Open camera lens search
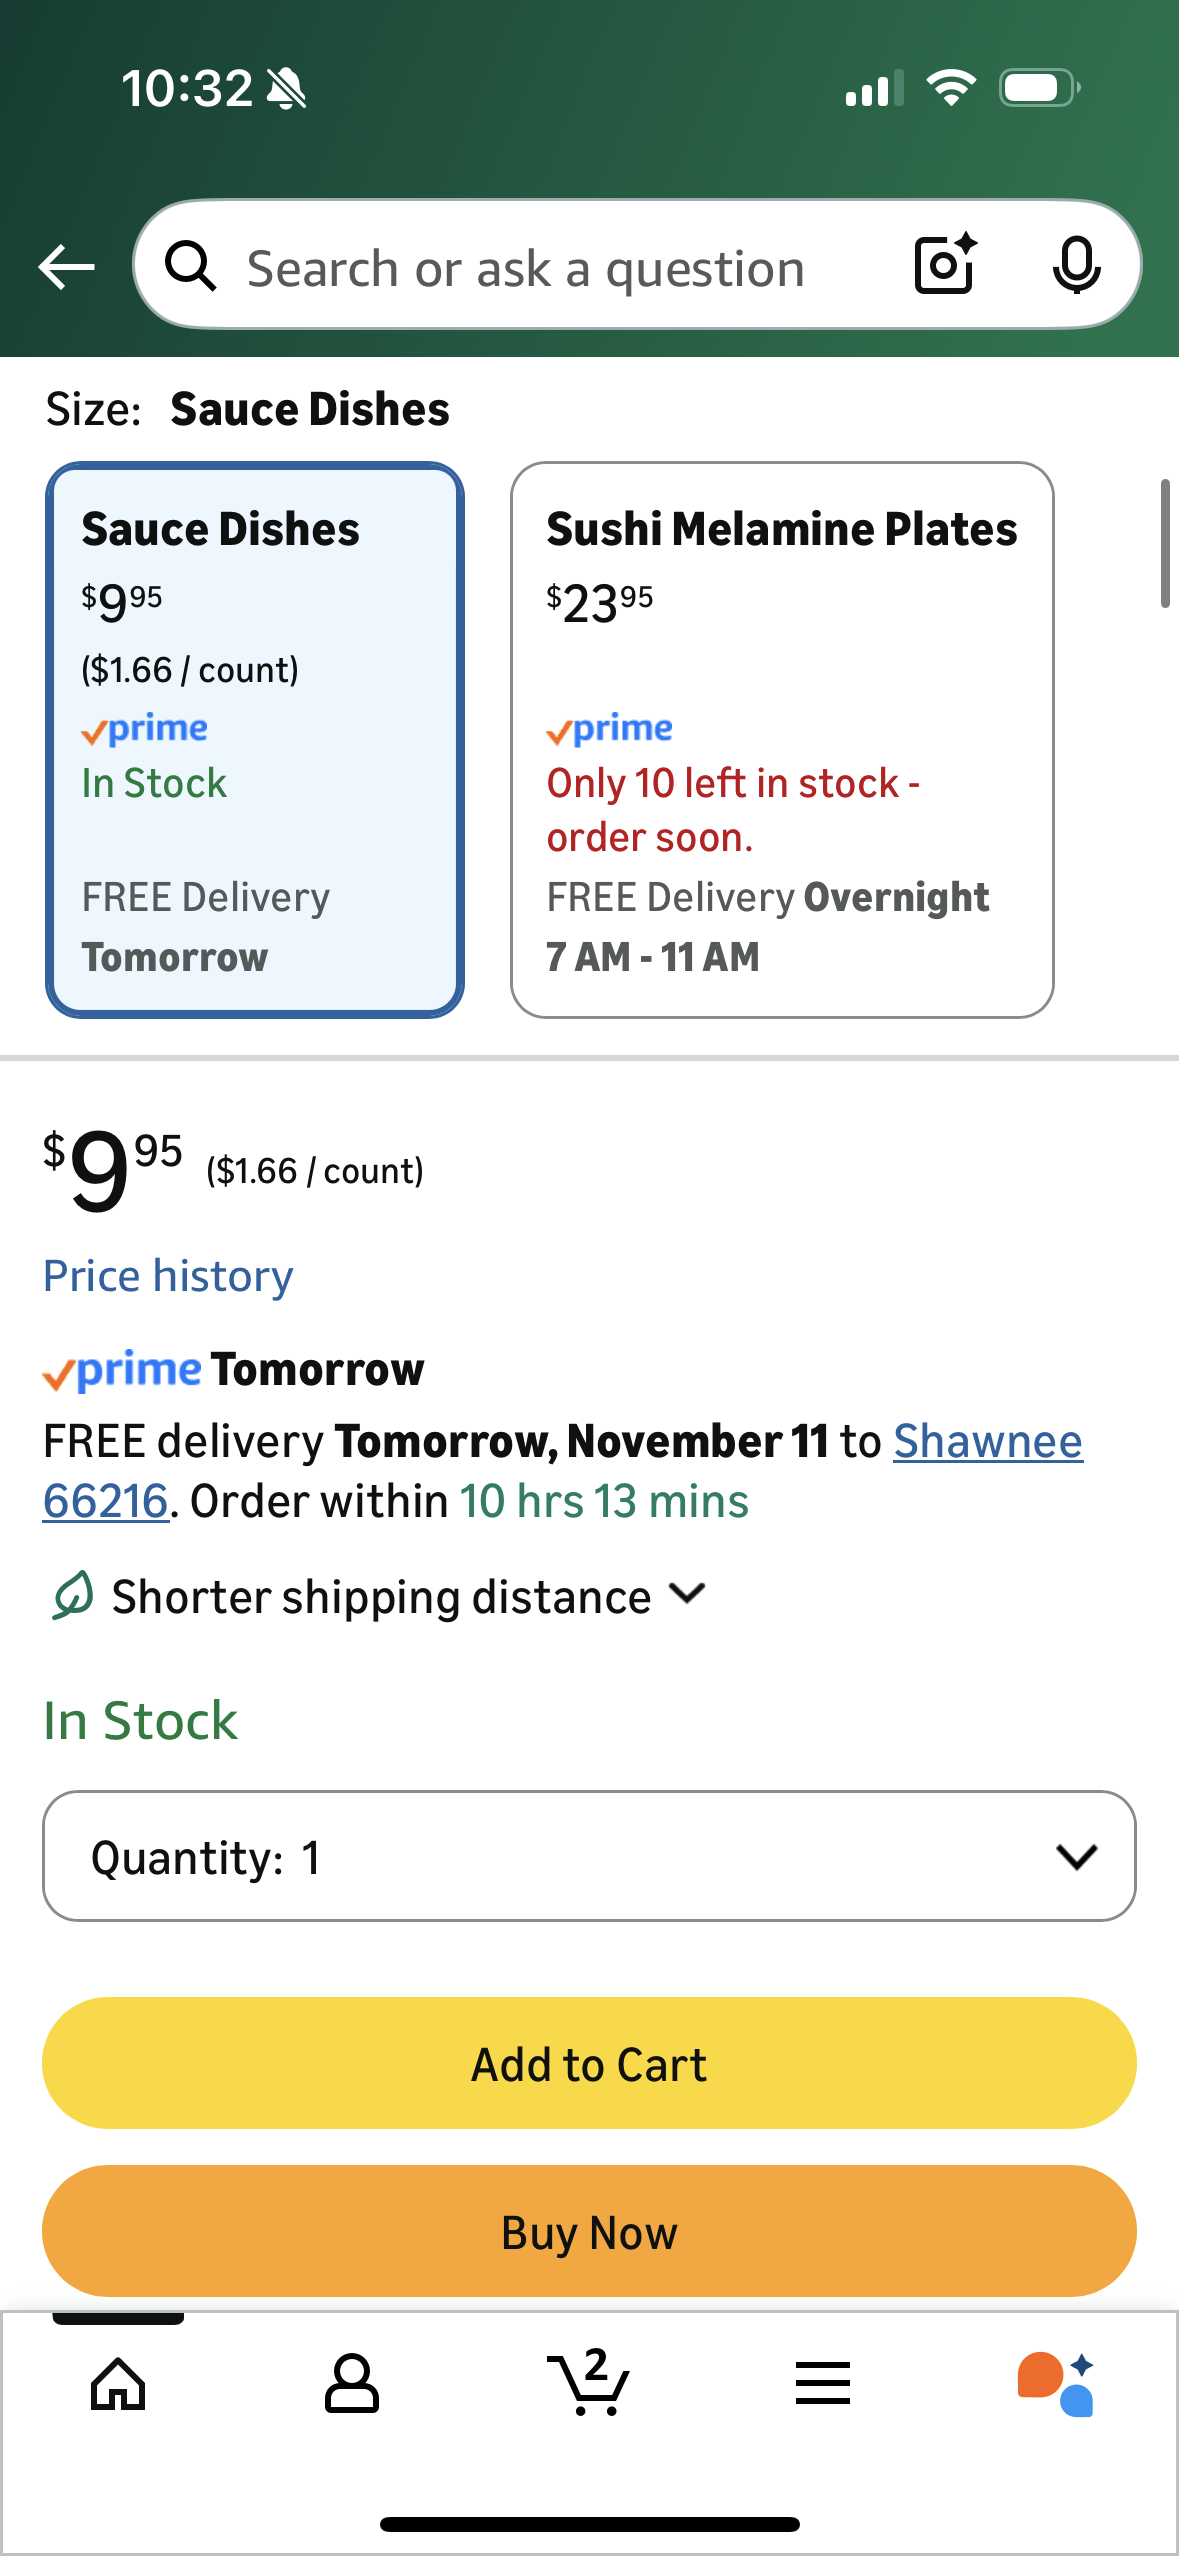 click(945, 265)
